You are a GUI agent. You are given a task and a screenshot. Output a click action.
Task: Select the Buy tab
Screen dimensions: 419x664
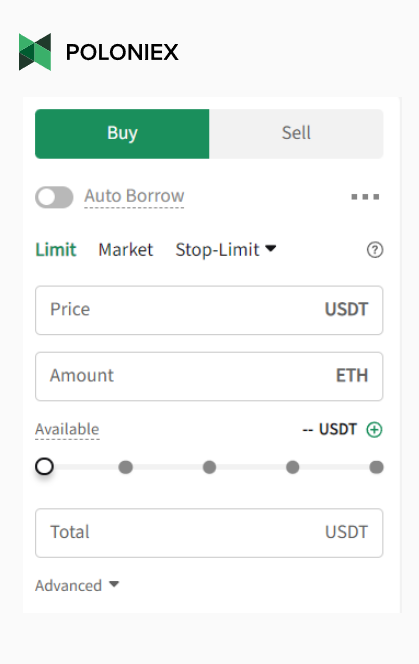122,134
